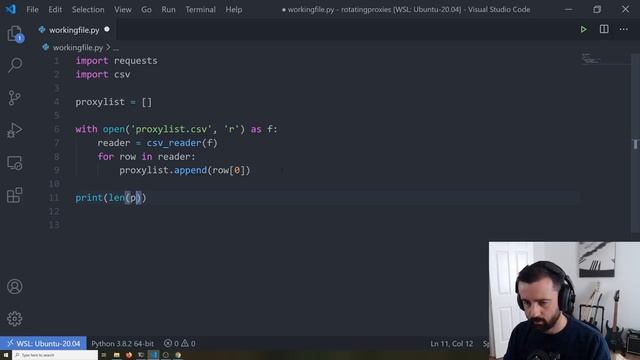The image size is (640, 360).
Task: Open the Windows Start menu
Action: [6, 356]
